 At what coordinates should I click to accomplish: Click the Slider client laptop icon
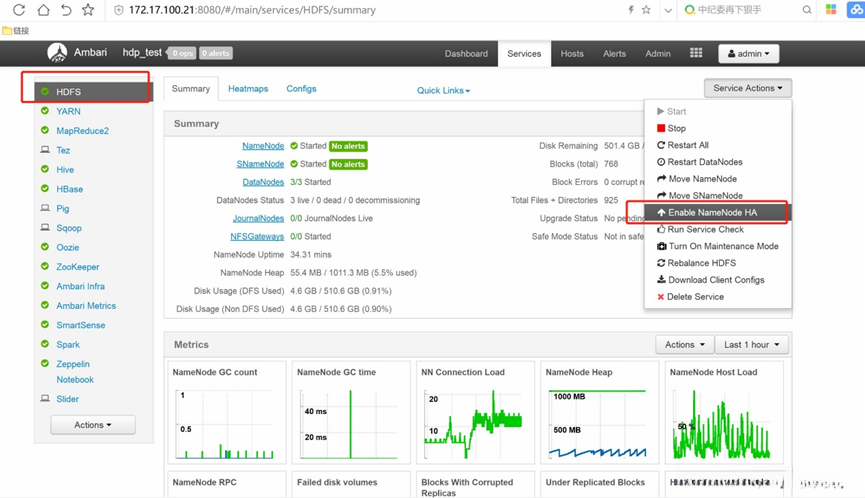click(x=45, y=398)
